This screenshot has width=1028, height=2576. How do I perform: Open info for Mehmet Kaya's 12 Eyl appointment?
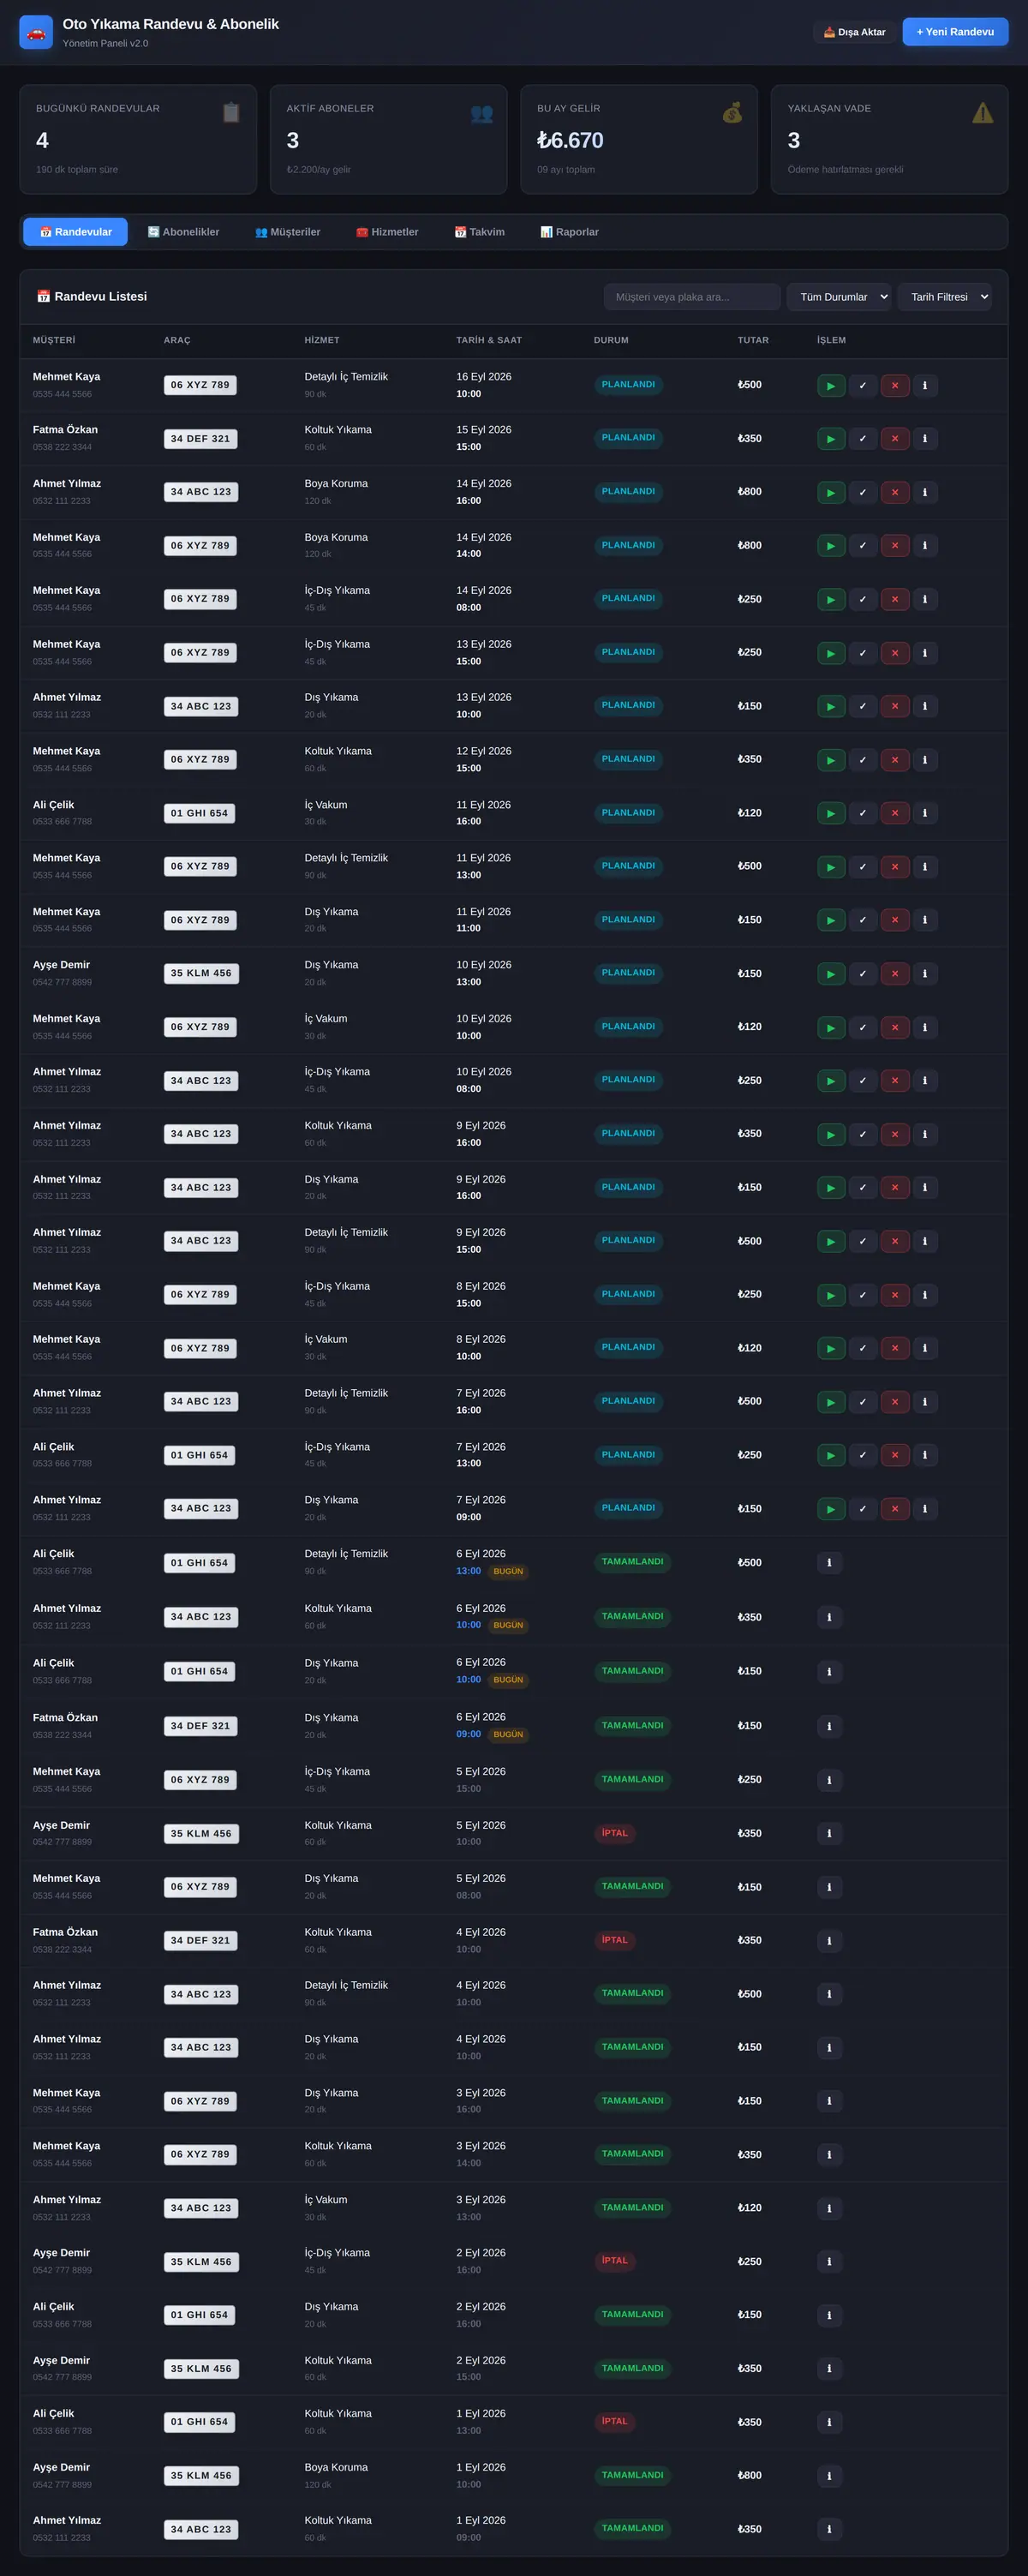tap(924, 760)
